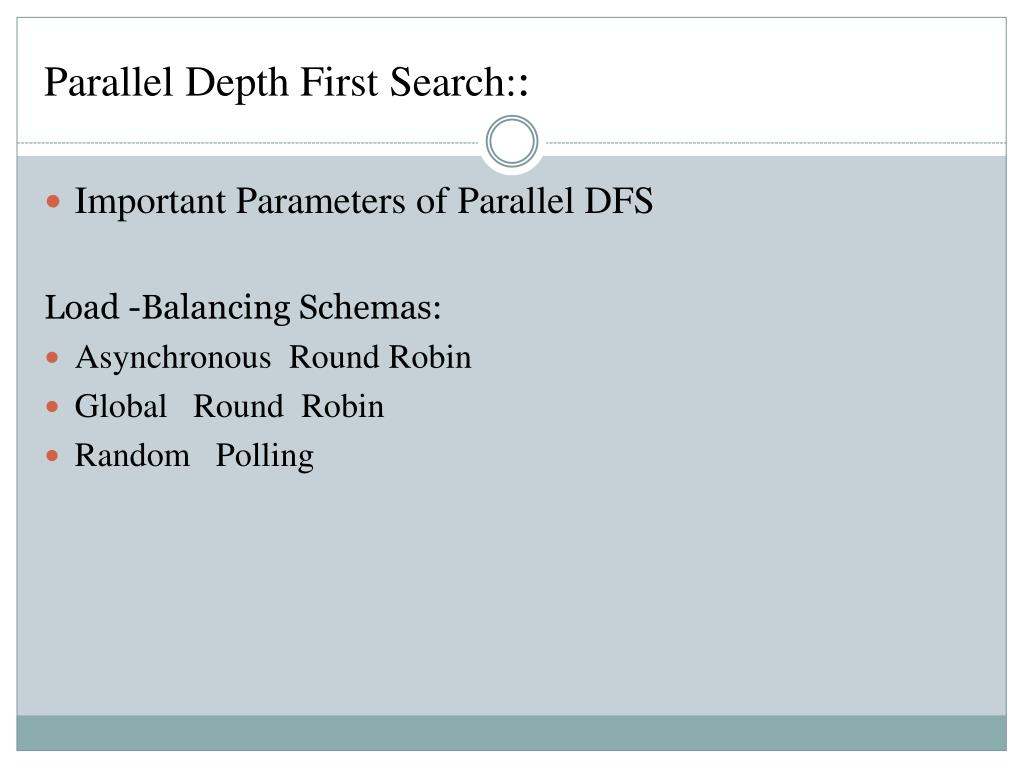Click the word DFS in first bullet
This screenshot has width=1024, height=768.
[x=618, y=201]
